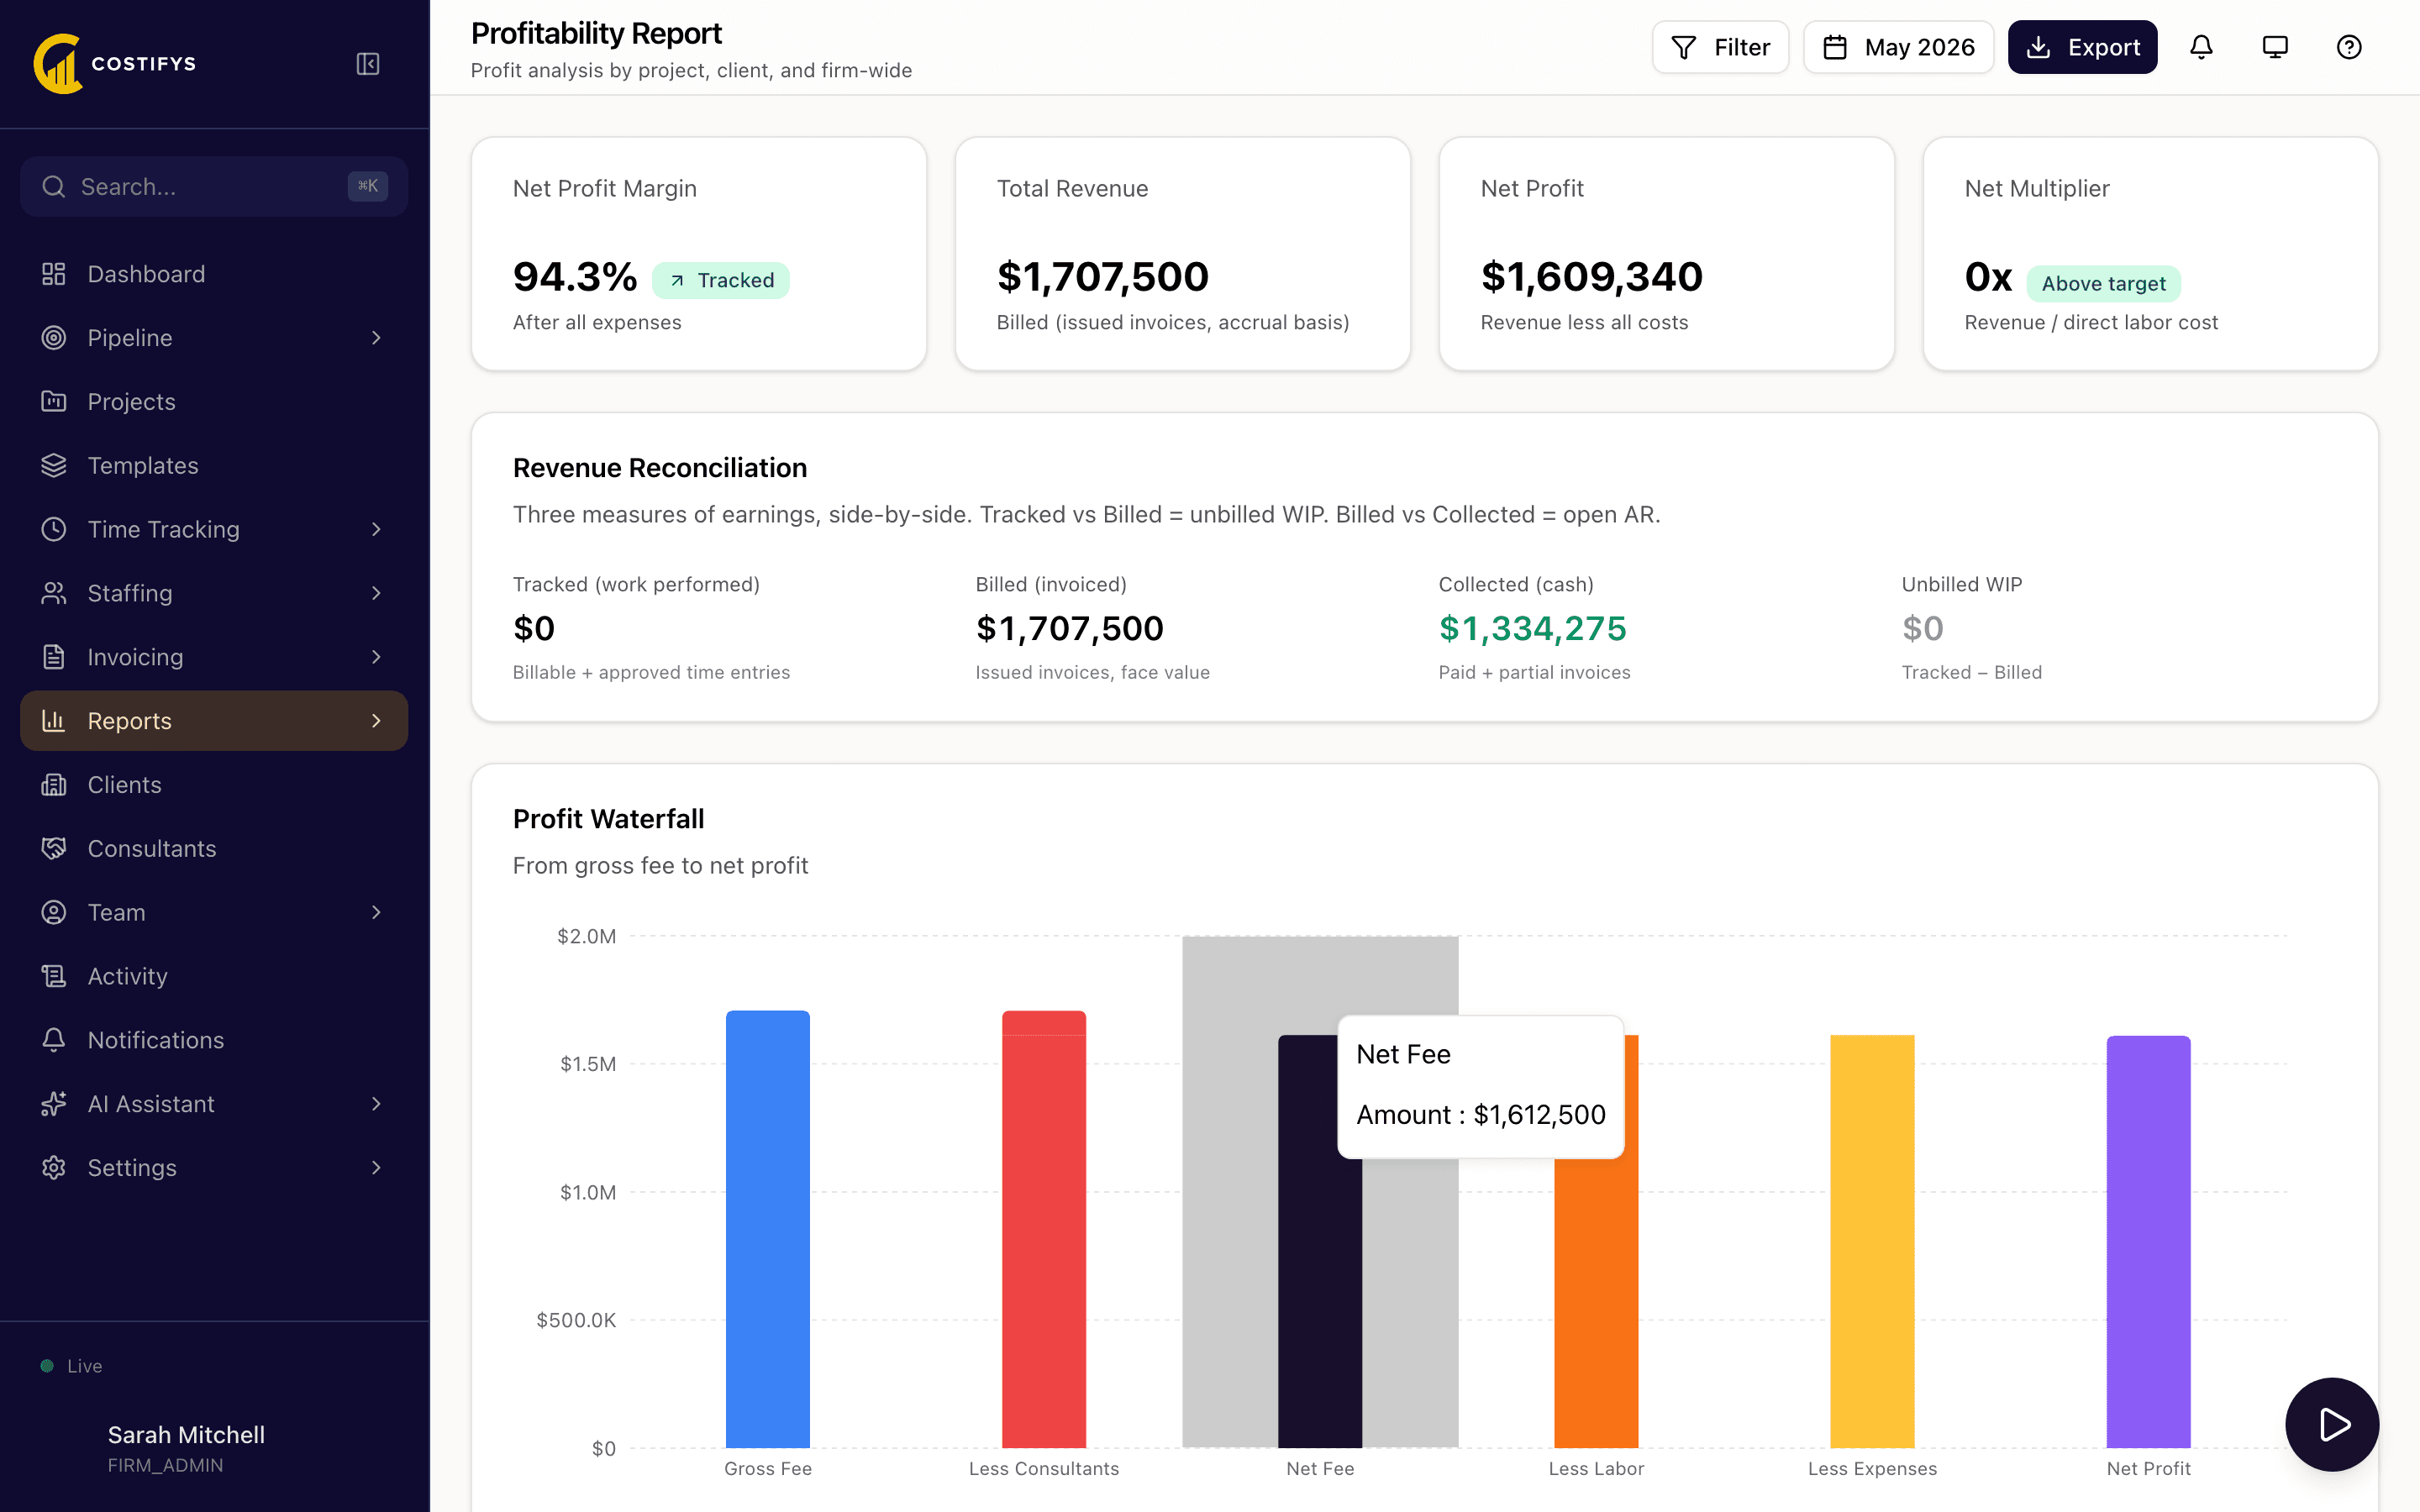
Task: Click the Time Tracking clock icon
Action: coord(54,529)
